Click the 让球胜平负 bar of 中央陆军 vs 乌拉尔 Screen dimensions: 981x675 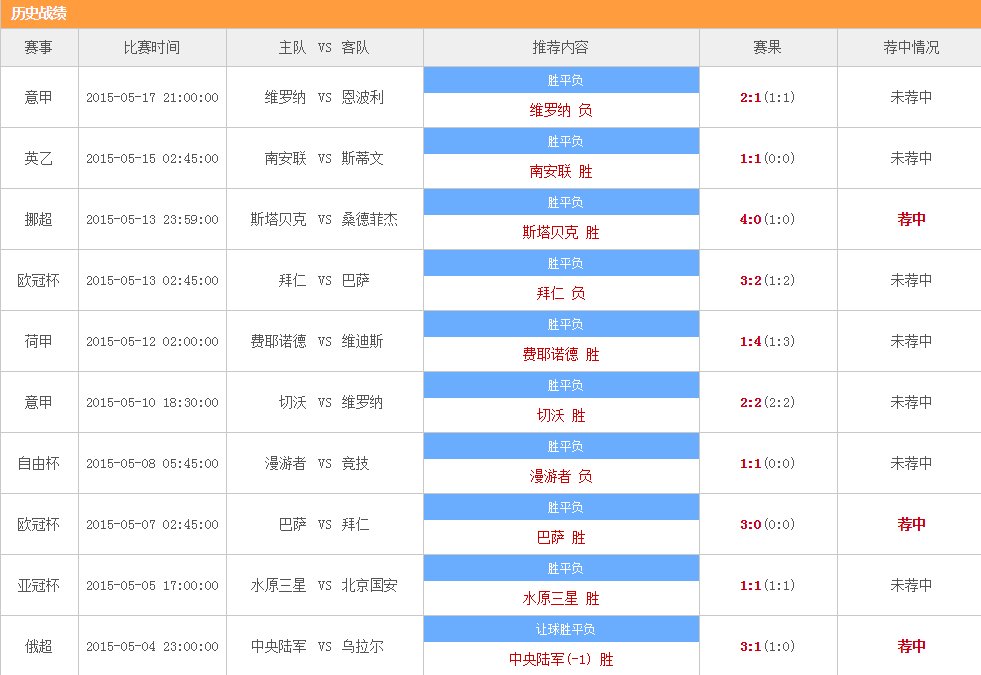(563, 629)
